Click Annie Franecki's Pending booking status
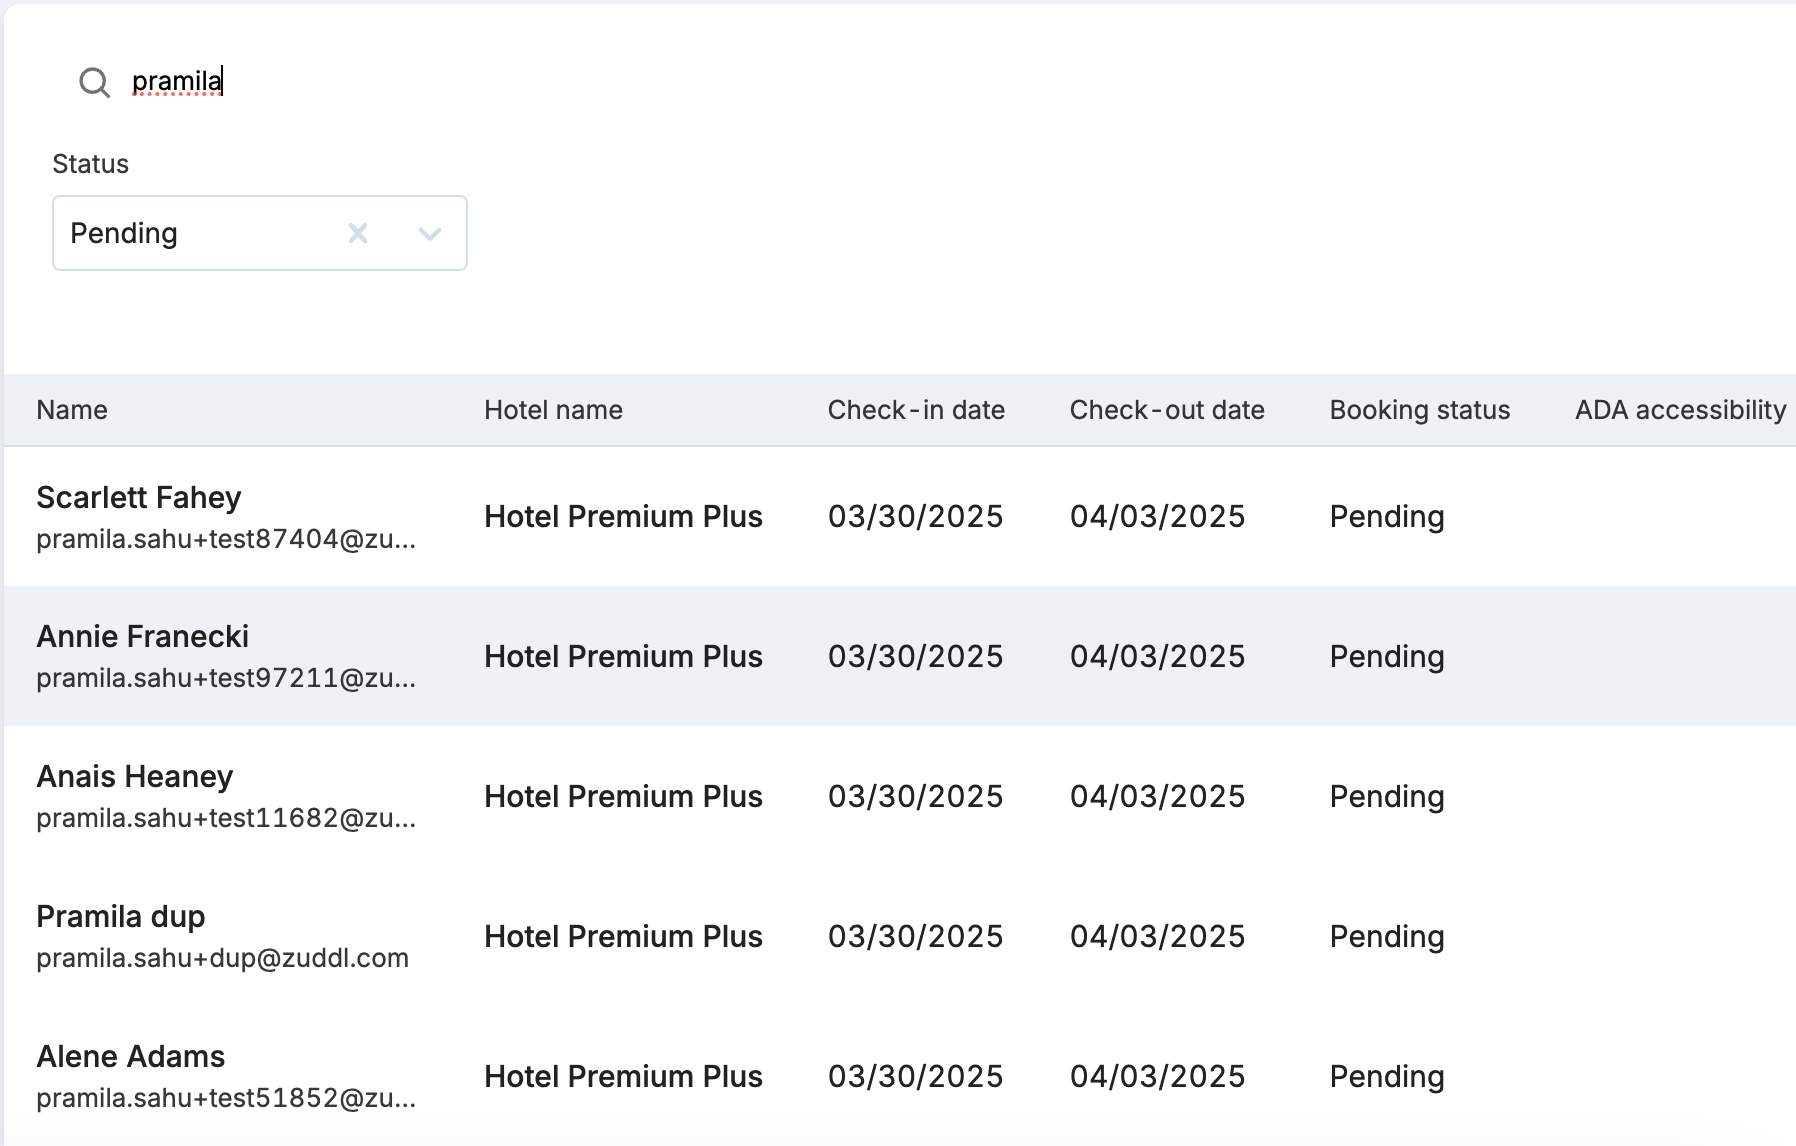 1386,657
